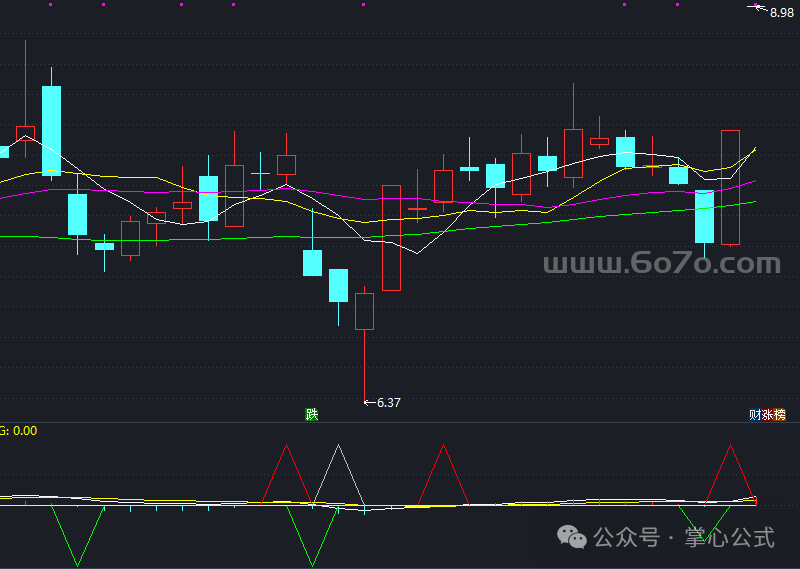Click the 财 icon at the chart's bottom right
This screenshot has height=569, width=800.
click(755, 414)
